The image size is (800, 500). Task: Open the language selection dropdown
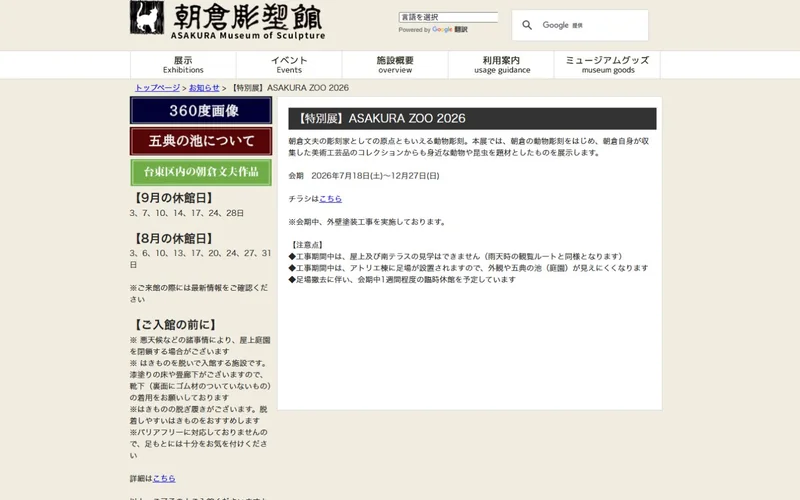click(x=448, y=17)
